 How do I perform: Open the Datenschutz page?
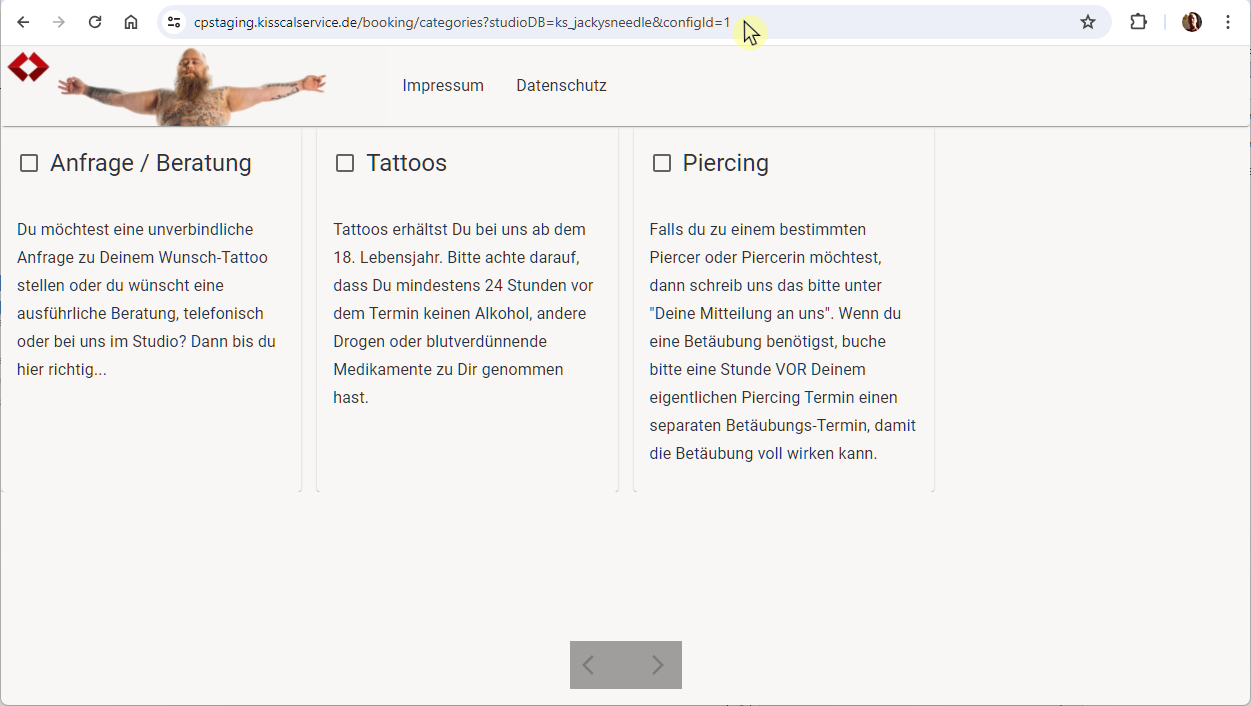pyautogui.click(x=561, y=86)
